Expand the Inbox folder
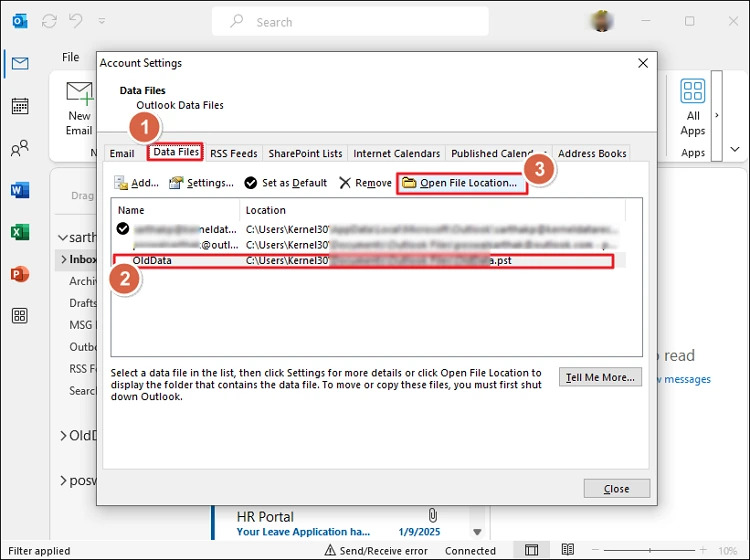The image size is (750, 560). (x=64, y=259)
